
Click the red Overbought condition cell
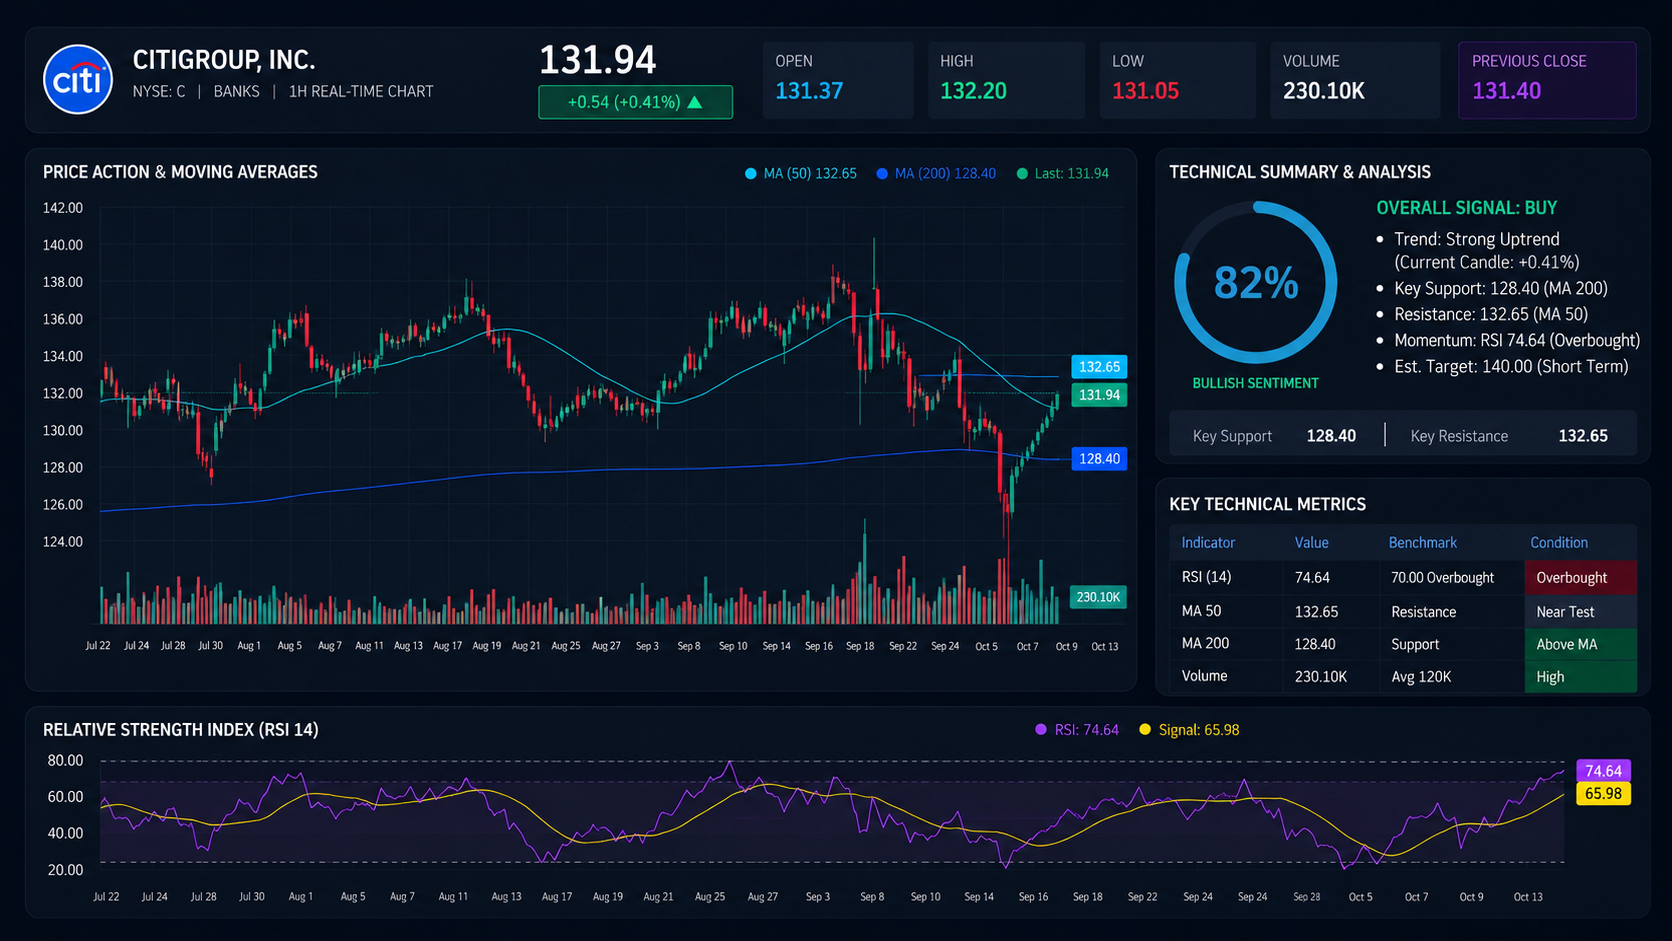[1581, 578]
